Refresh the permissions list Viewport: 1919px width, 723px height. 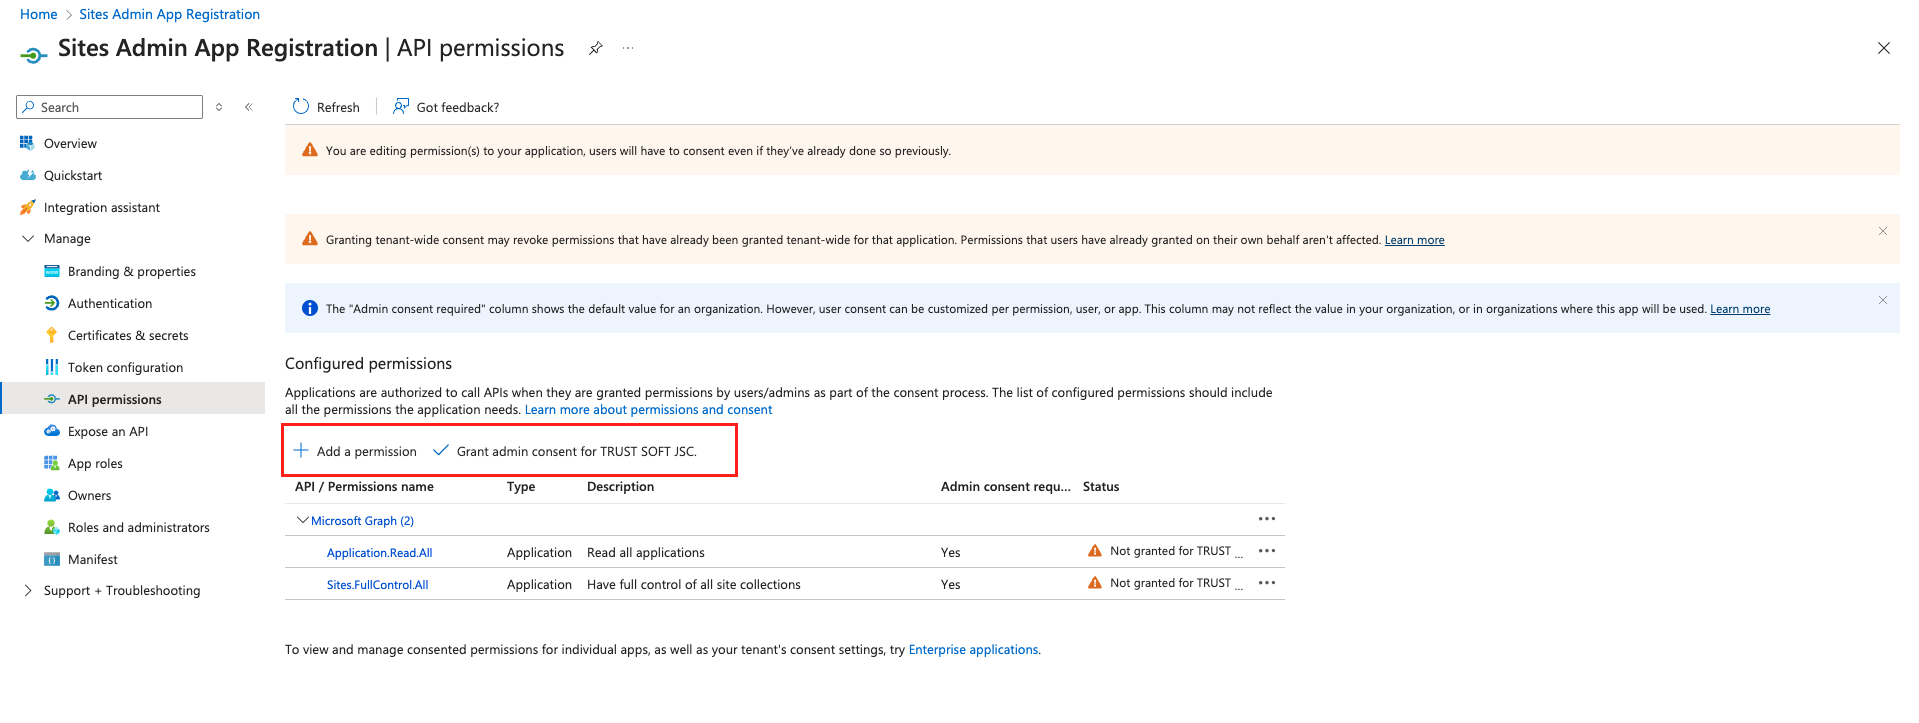(x=326, y=107)
